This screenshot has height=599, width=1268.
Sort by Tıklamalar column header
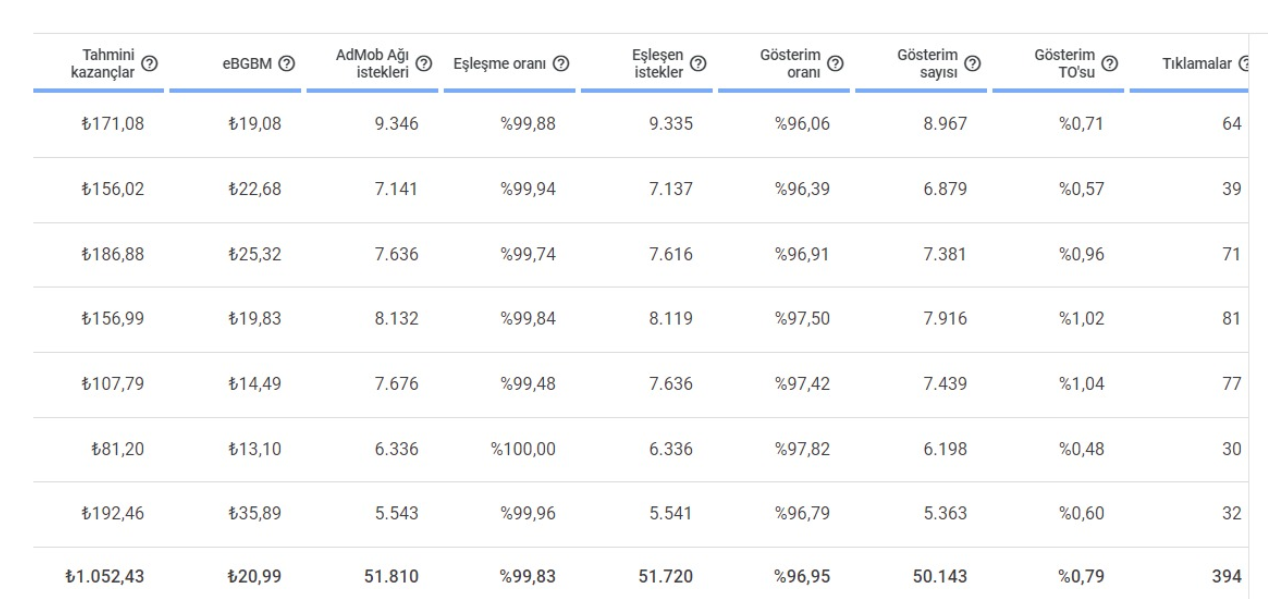tap(1197, 64)
